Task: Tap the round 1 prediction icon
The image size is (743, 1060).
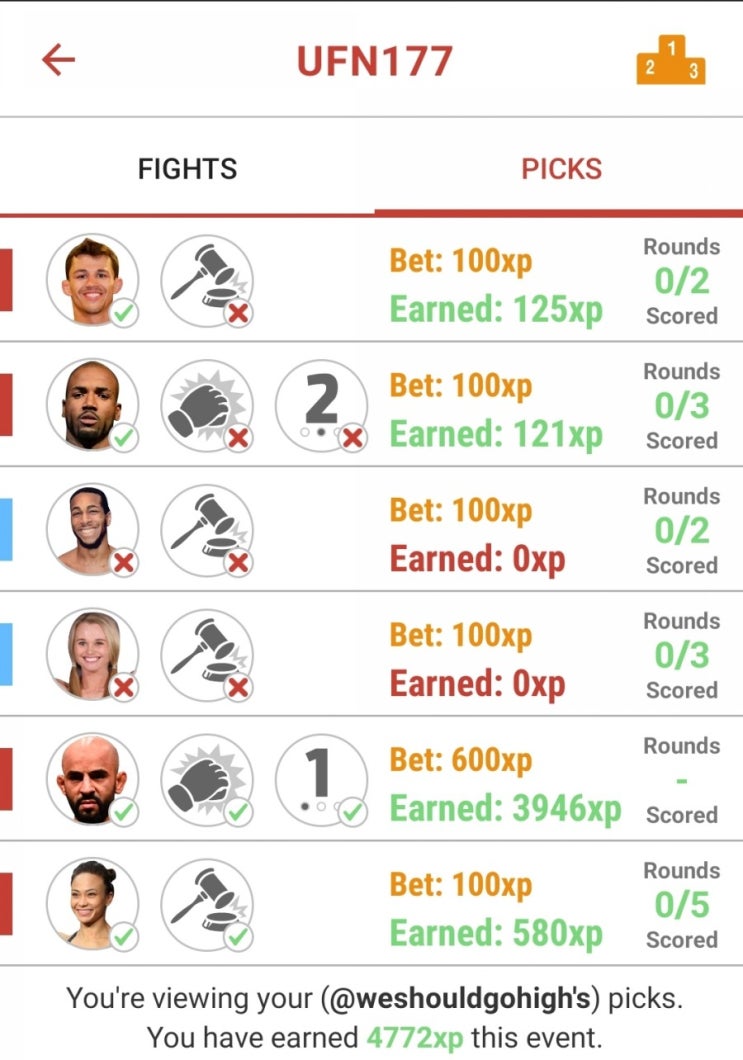Action: pyautogui.click(x=322, y=780)
